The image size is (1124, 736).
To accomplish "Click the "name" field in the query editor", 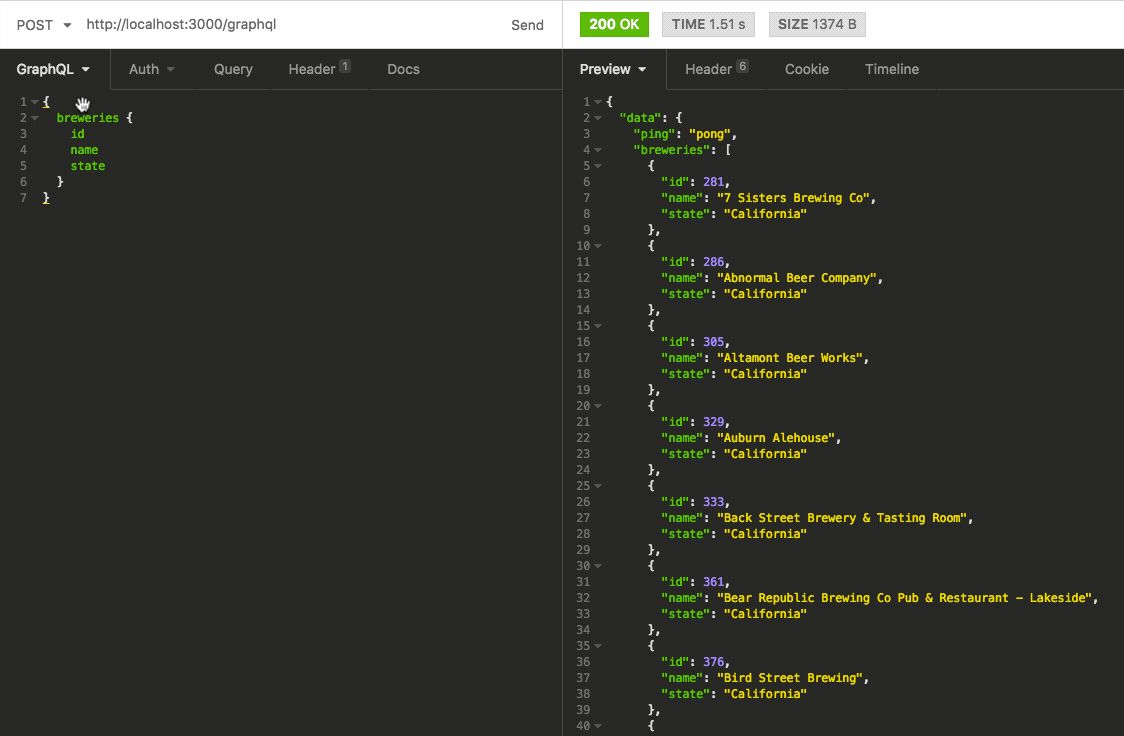I will click(84, 150).
